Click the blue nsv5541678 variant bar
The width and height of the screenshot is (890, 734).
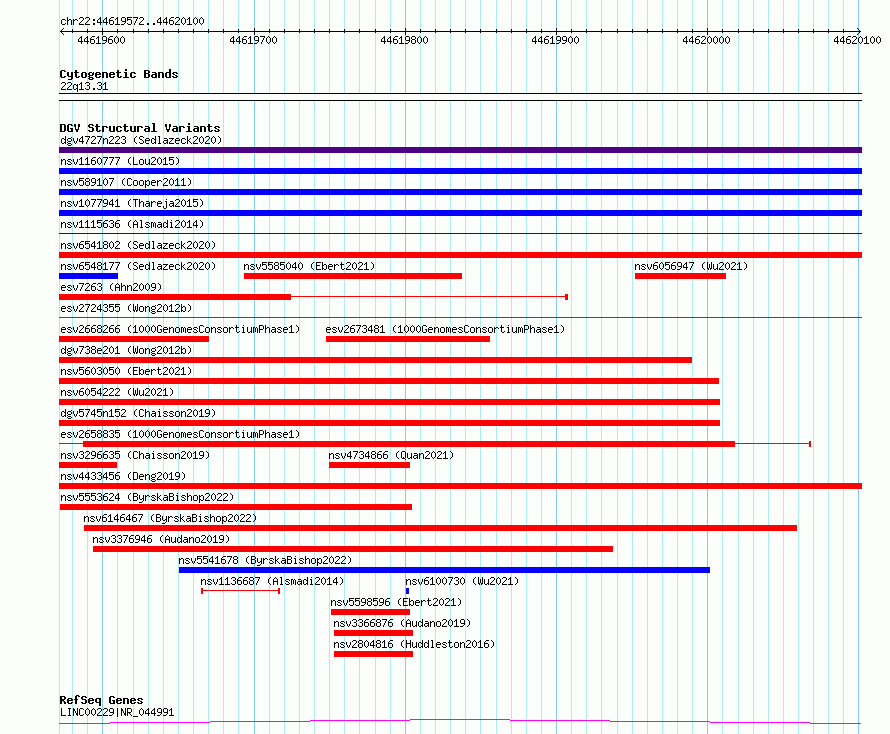[x=444, y=570]
